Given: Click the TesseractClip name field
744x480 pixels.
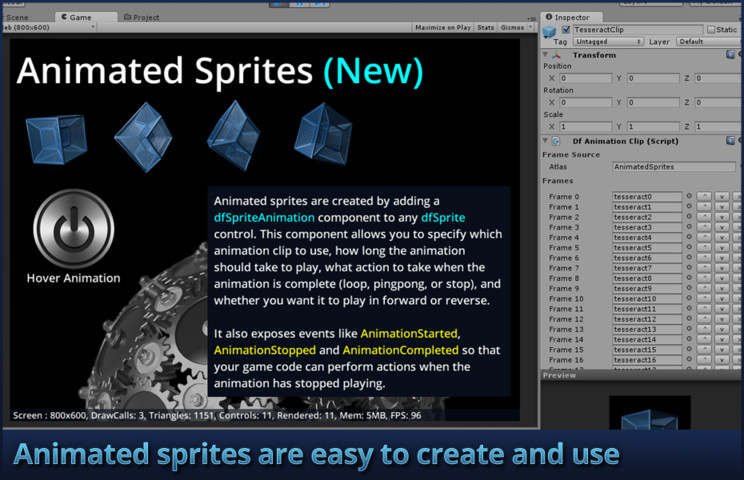Looking at the screenshot, I should tap(638, 29).
